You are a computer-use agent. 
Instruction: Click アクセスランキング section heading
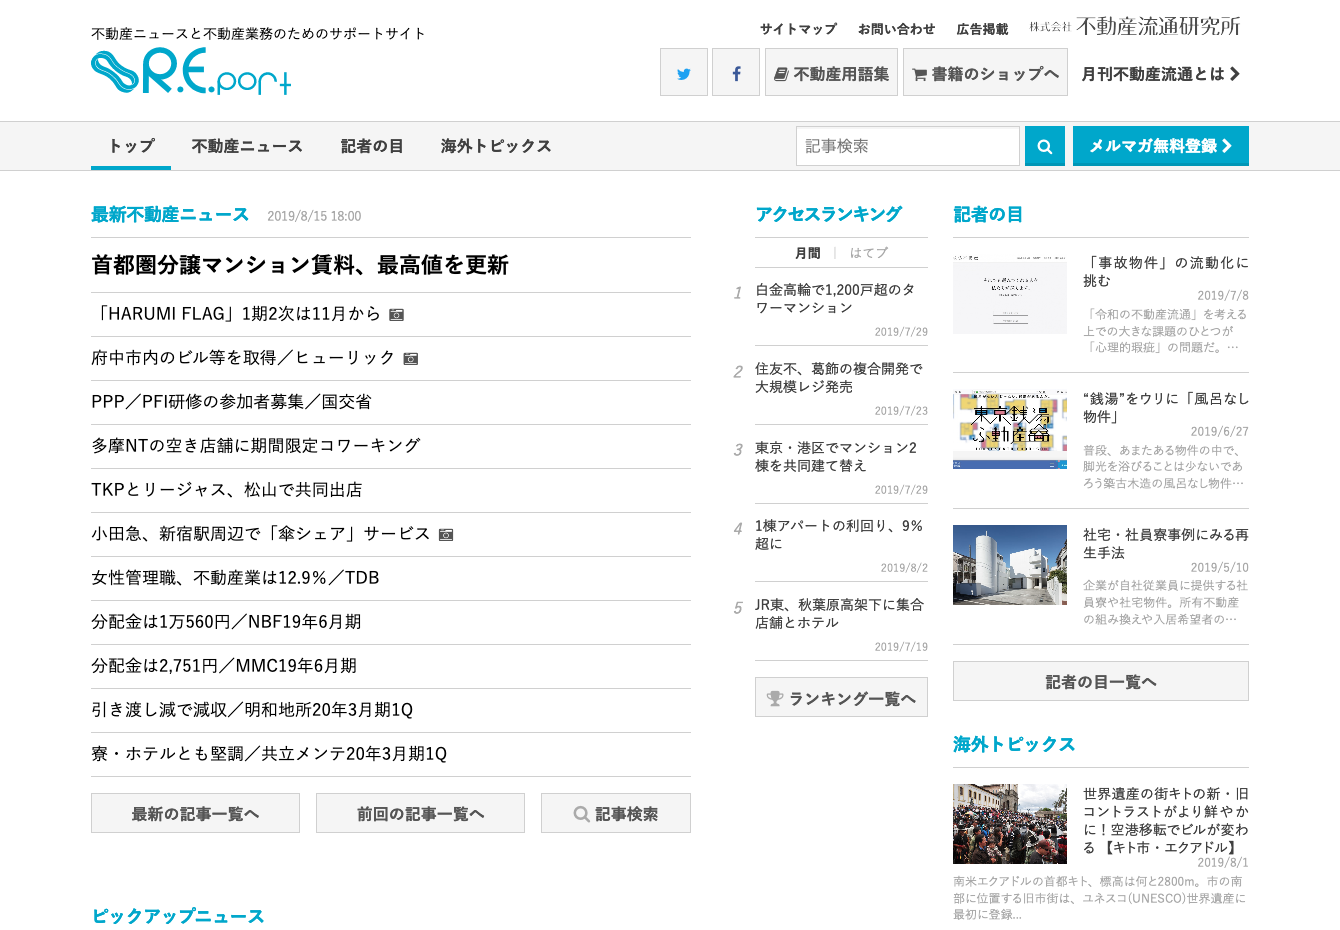[828, 214]
